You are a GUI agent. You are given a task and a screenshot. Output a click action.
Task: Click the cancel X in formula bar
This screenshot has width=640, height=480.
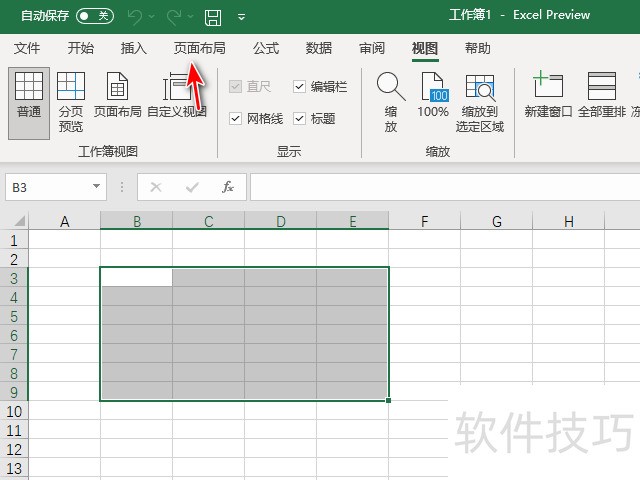click(x=156, y=187)
